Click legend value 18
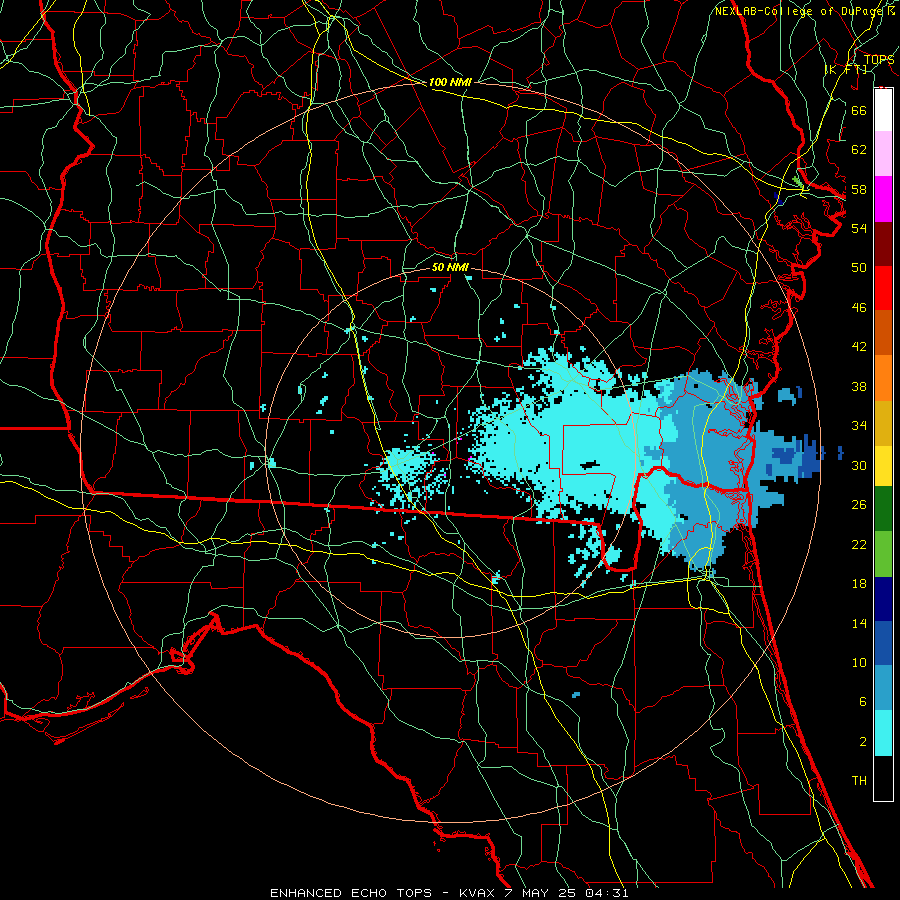The width and height of the screenshot is (900, 900). pos(859,584)
